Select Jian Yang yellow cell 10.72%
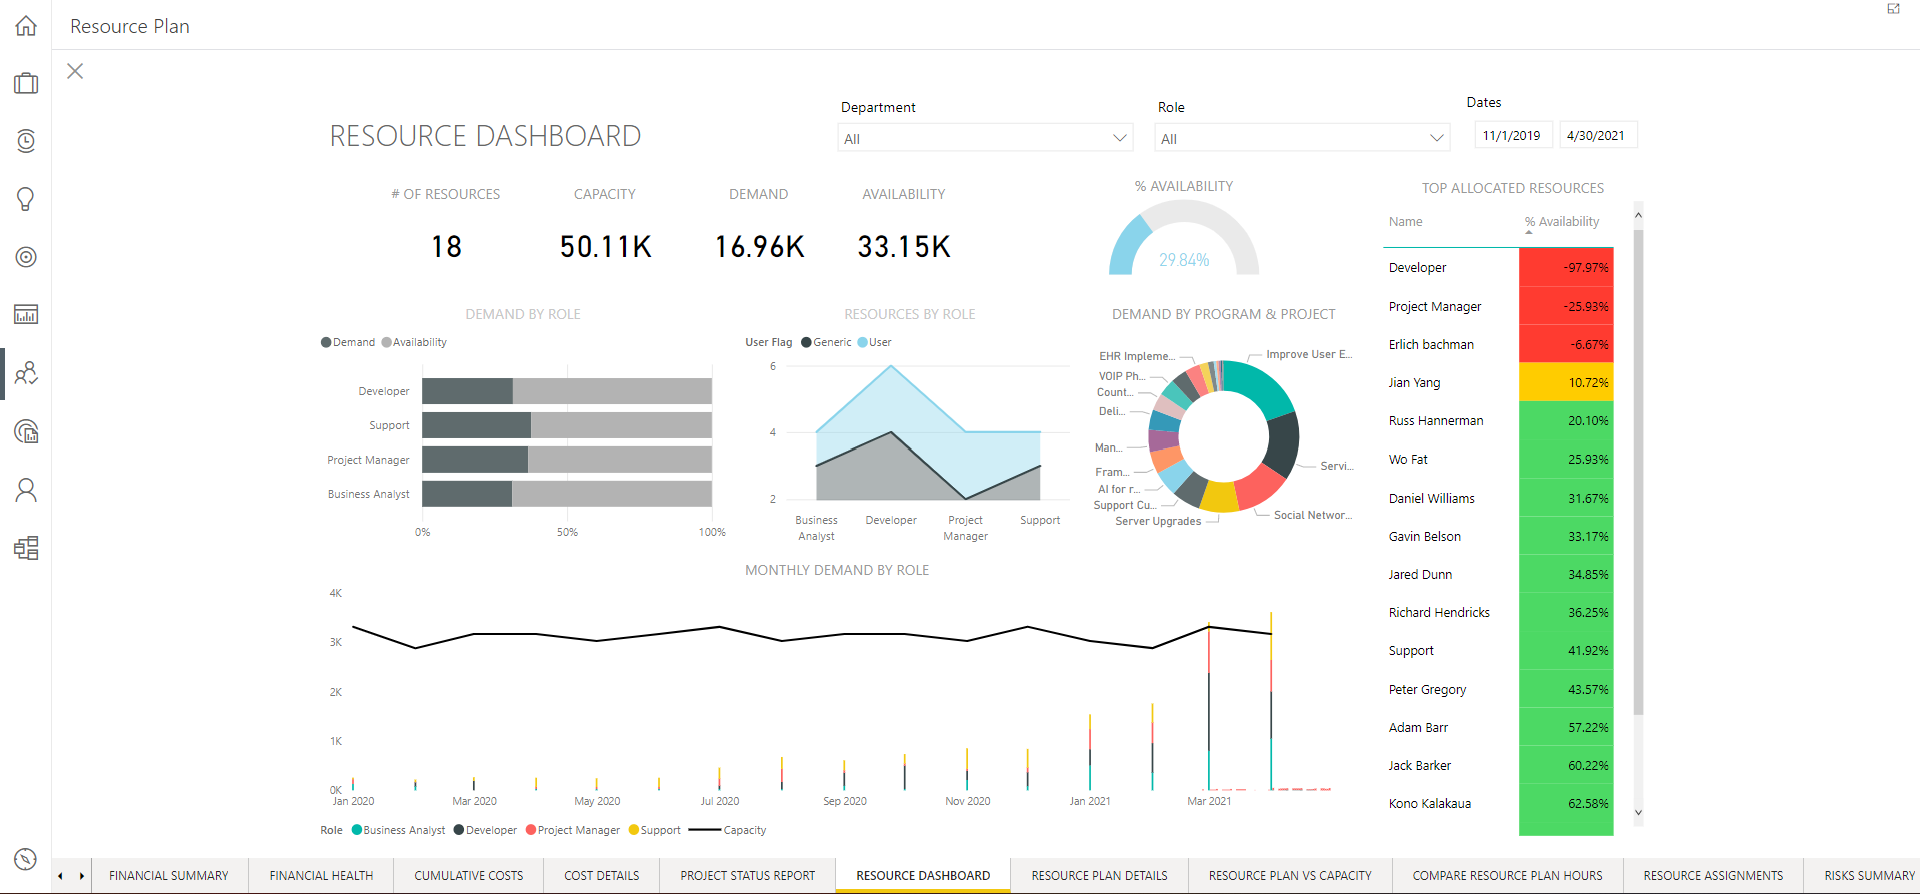 point(1566,382)
